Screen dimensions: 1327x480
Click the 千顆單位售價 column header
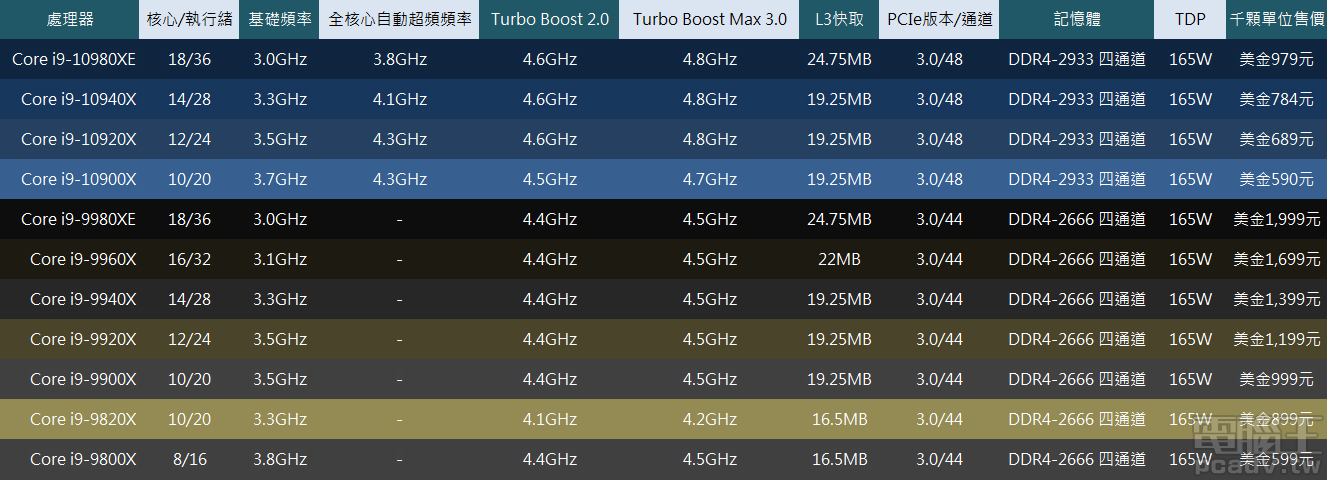pos(1277,19)
